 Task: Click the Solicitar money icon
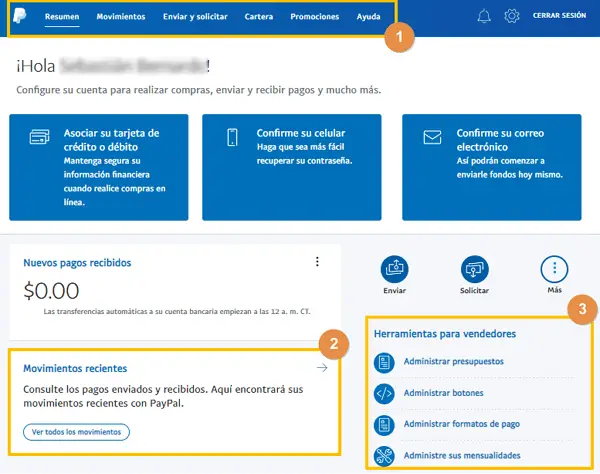(x=474, y=269)
